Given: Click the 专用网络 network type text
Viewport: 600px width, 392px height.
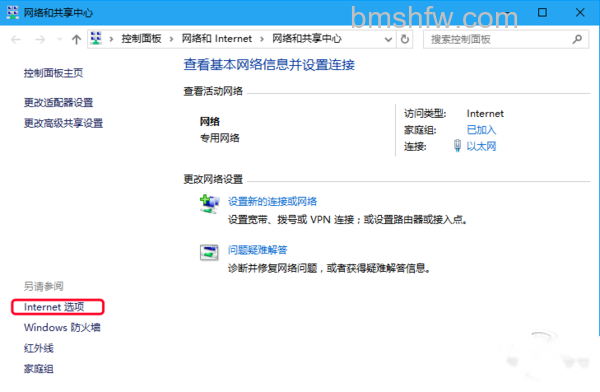Looking at the screenshot, I should [220, 138].
